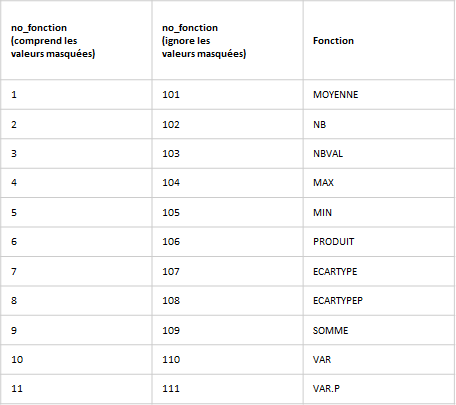Select the NBVAL table cell

pyautogui.click(x=378, y=154)
